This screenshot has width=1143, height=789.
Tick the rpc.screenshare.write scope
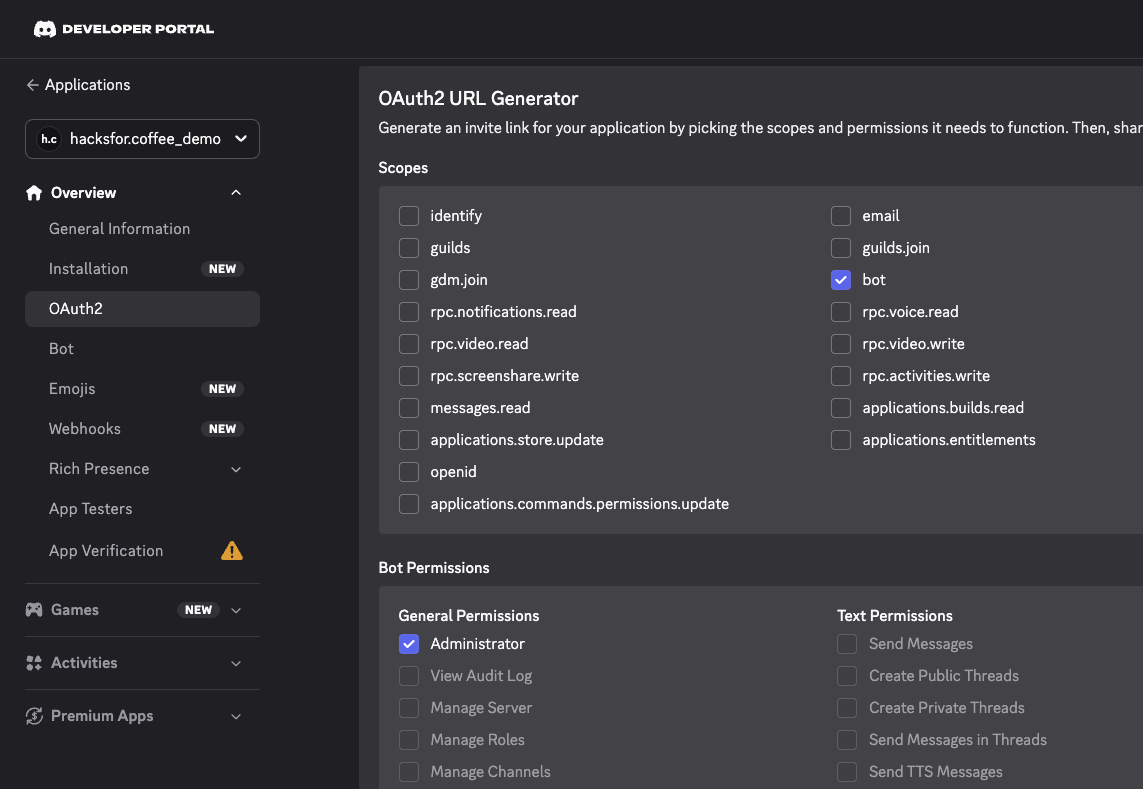point(409,376)
